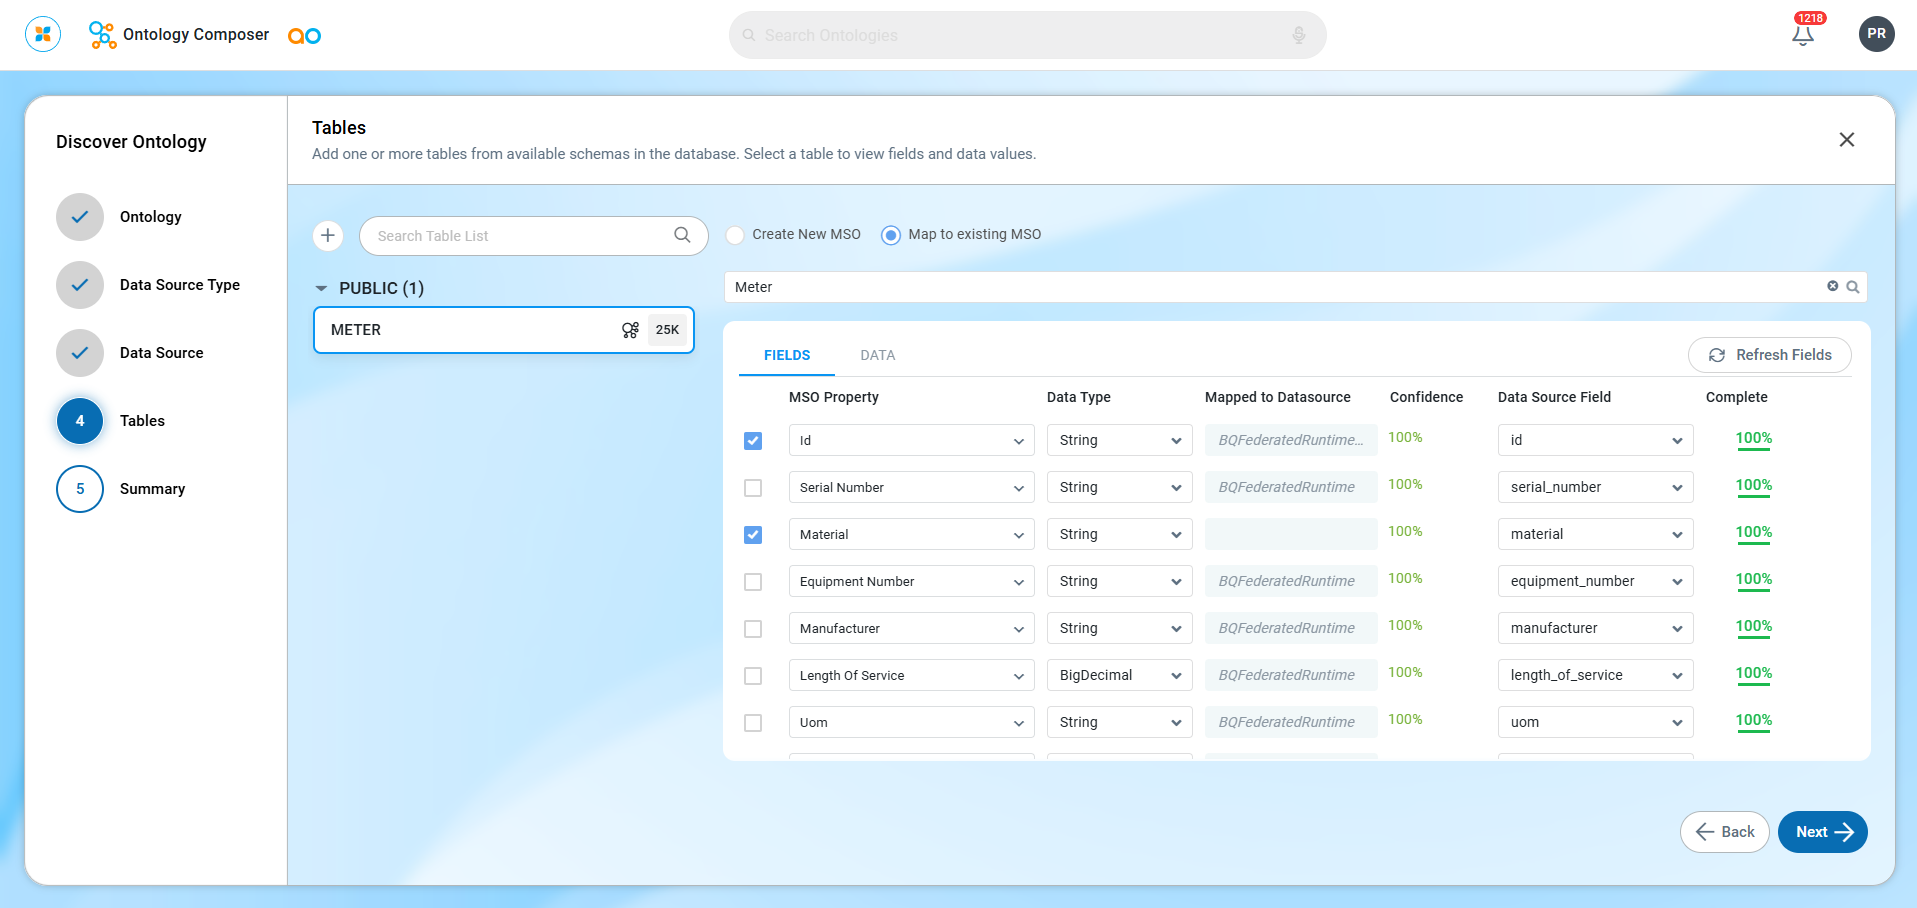Select the Create New MSO radio button

(x=736, y=235)
